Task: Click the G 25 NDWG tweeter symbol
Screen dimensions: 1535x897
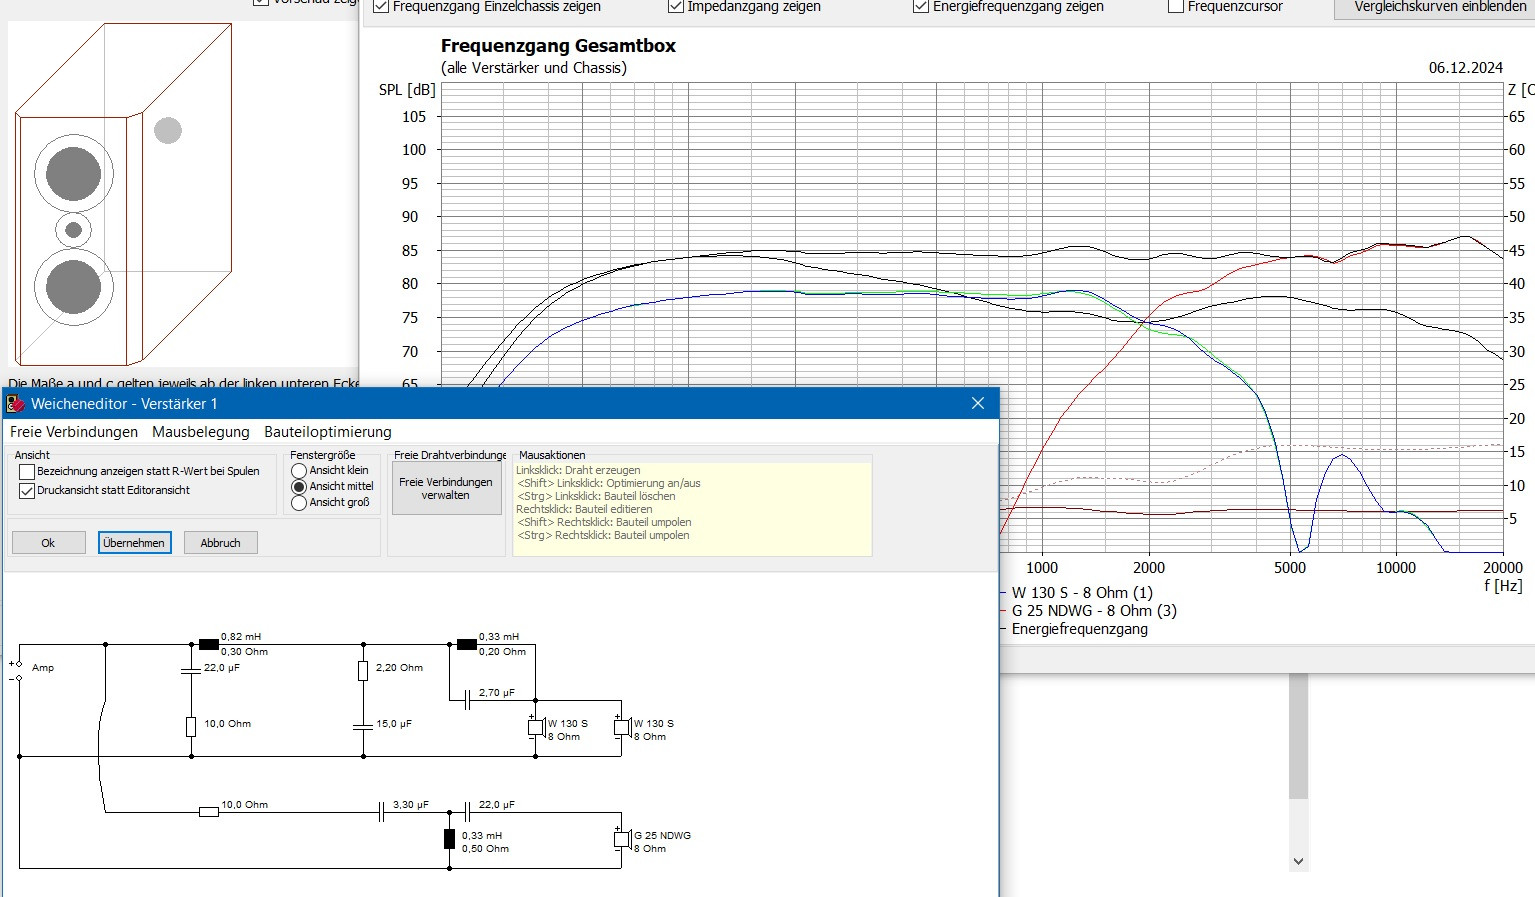Action: click(x=622, y=840)
